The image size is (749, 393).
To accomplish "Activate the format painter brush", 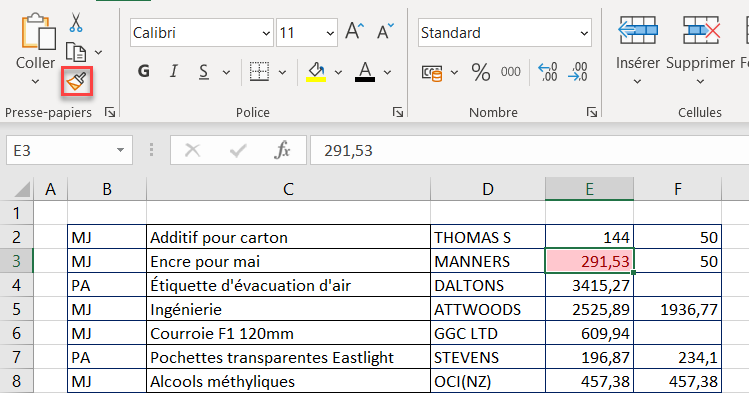I will [x=76, y=82].
